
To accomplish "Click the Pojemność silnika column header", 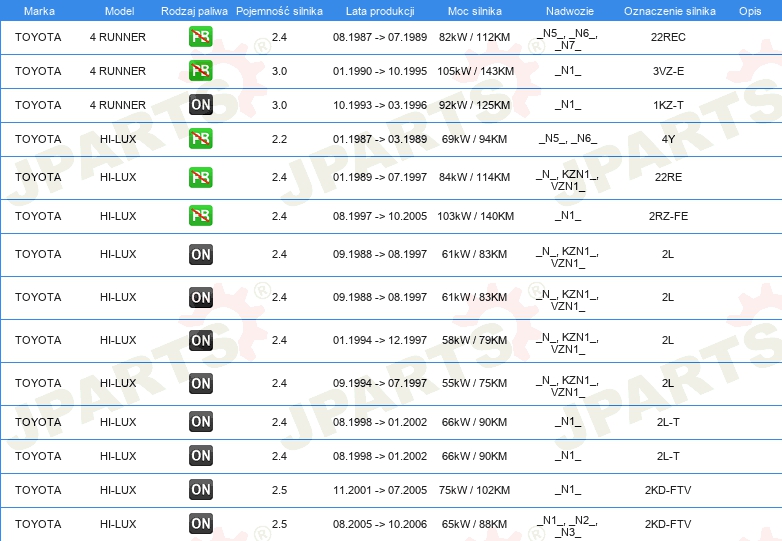I will tap(279, 11).
